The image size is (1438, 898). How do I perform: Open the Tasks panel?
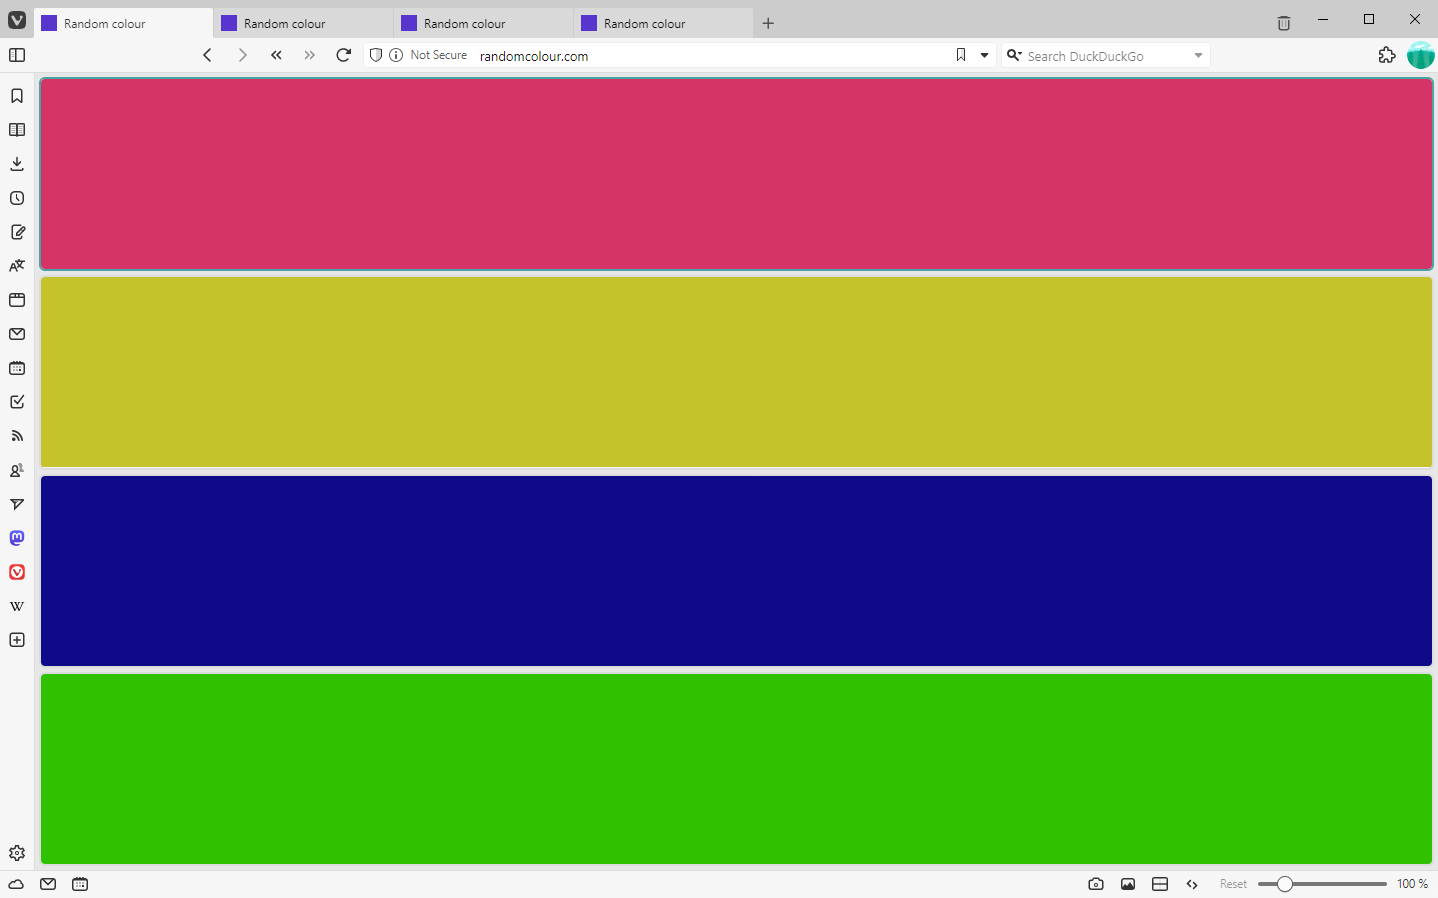tap(17, 402)
